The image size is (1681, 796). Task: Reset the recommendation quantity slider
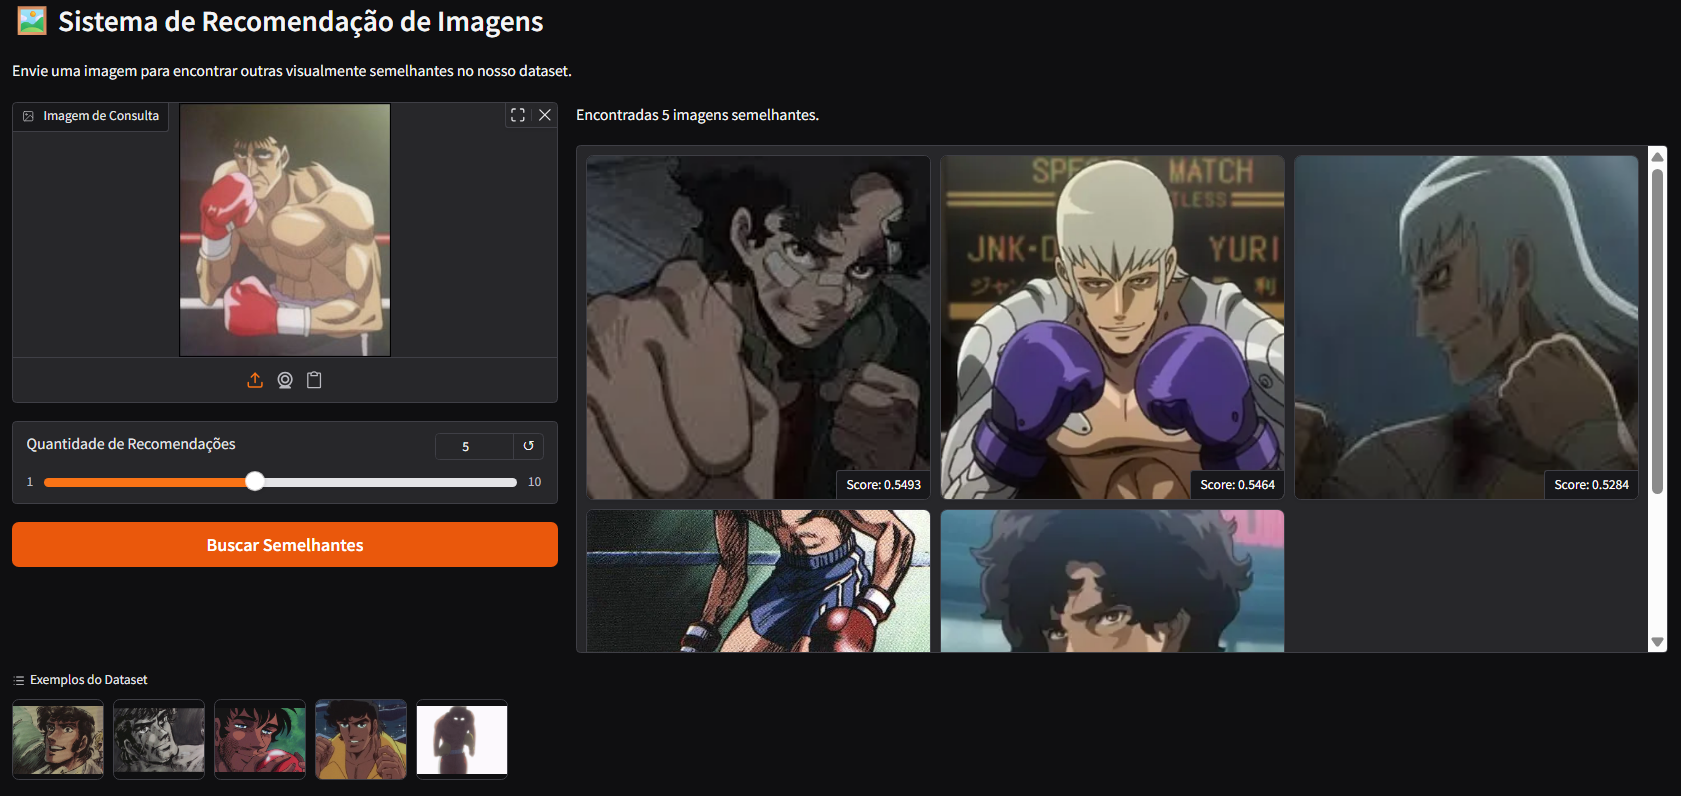click(529, 446)
